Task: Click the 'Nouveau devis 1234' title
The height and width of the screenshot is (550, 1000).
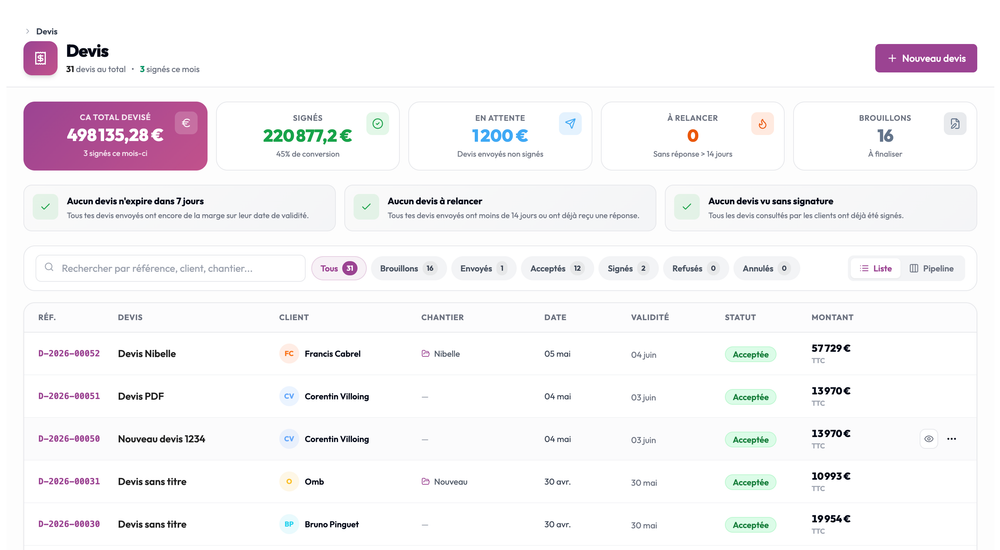Action: (x=161, y=439)
